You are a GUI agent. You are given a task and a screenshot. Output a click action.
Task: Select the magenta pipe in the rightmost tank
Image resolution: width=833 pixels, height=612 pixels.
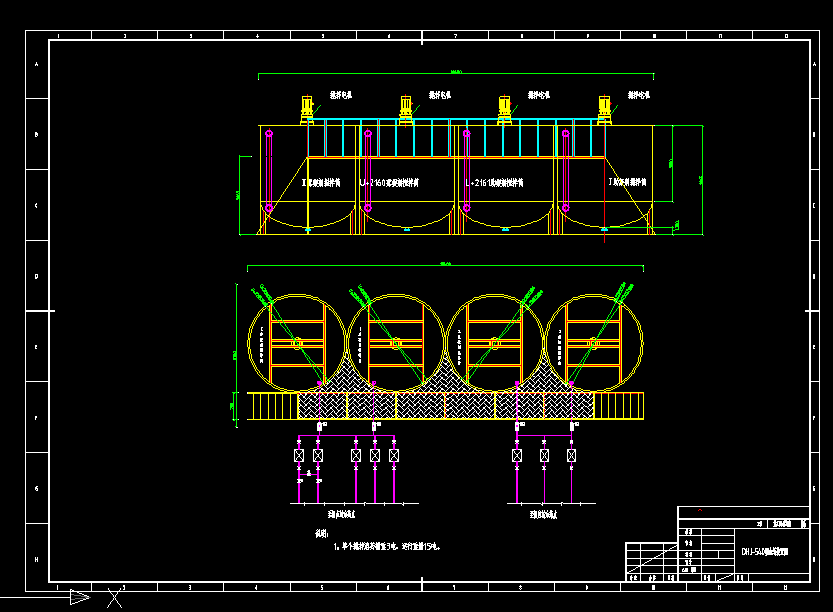(565, 170)
